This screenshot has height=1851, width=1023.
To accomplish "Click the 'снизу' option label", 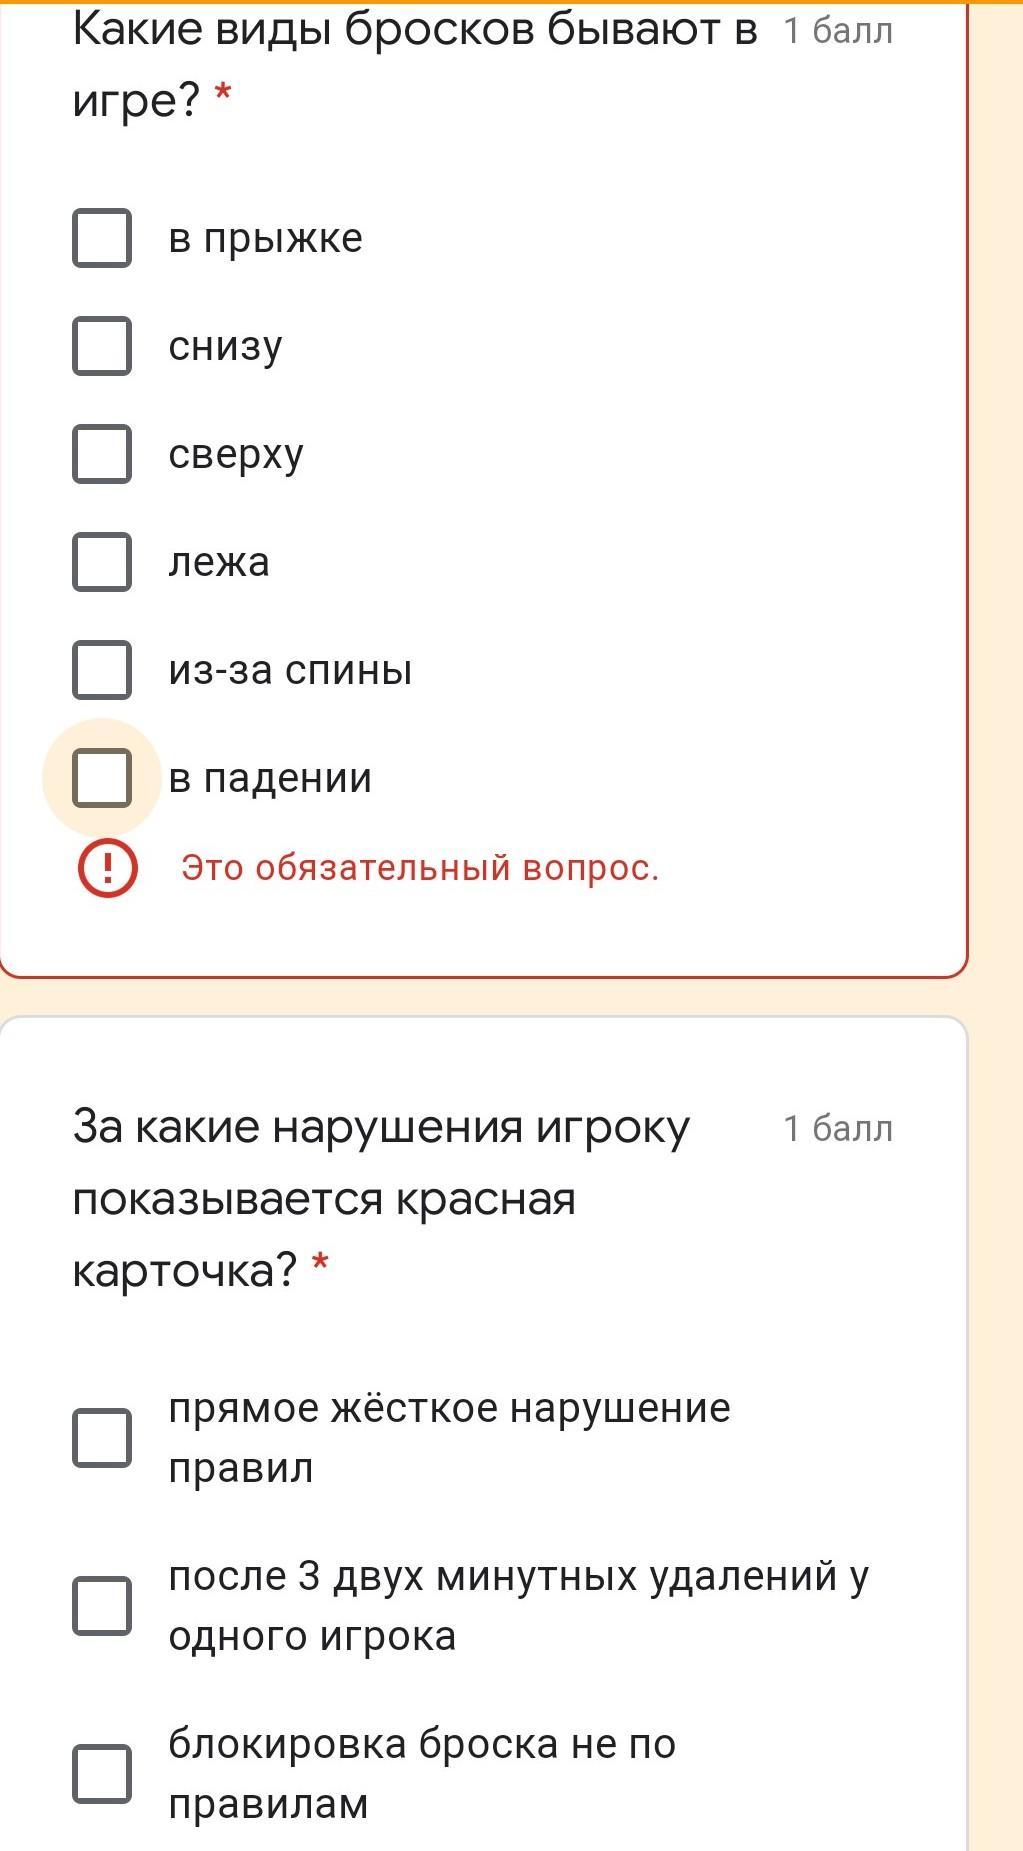I will click(226, 348).
